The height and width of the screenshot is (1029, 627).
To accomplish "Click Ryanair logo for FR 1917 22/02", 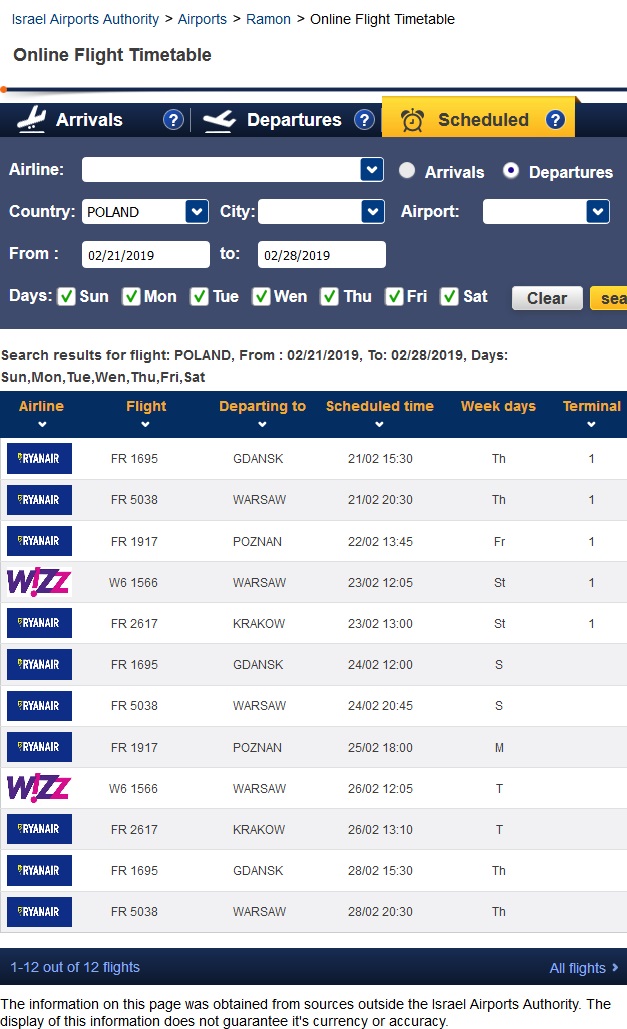I will click(x=39, y=541).
